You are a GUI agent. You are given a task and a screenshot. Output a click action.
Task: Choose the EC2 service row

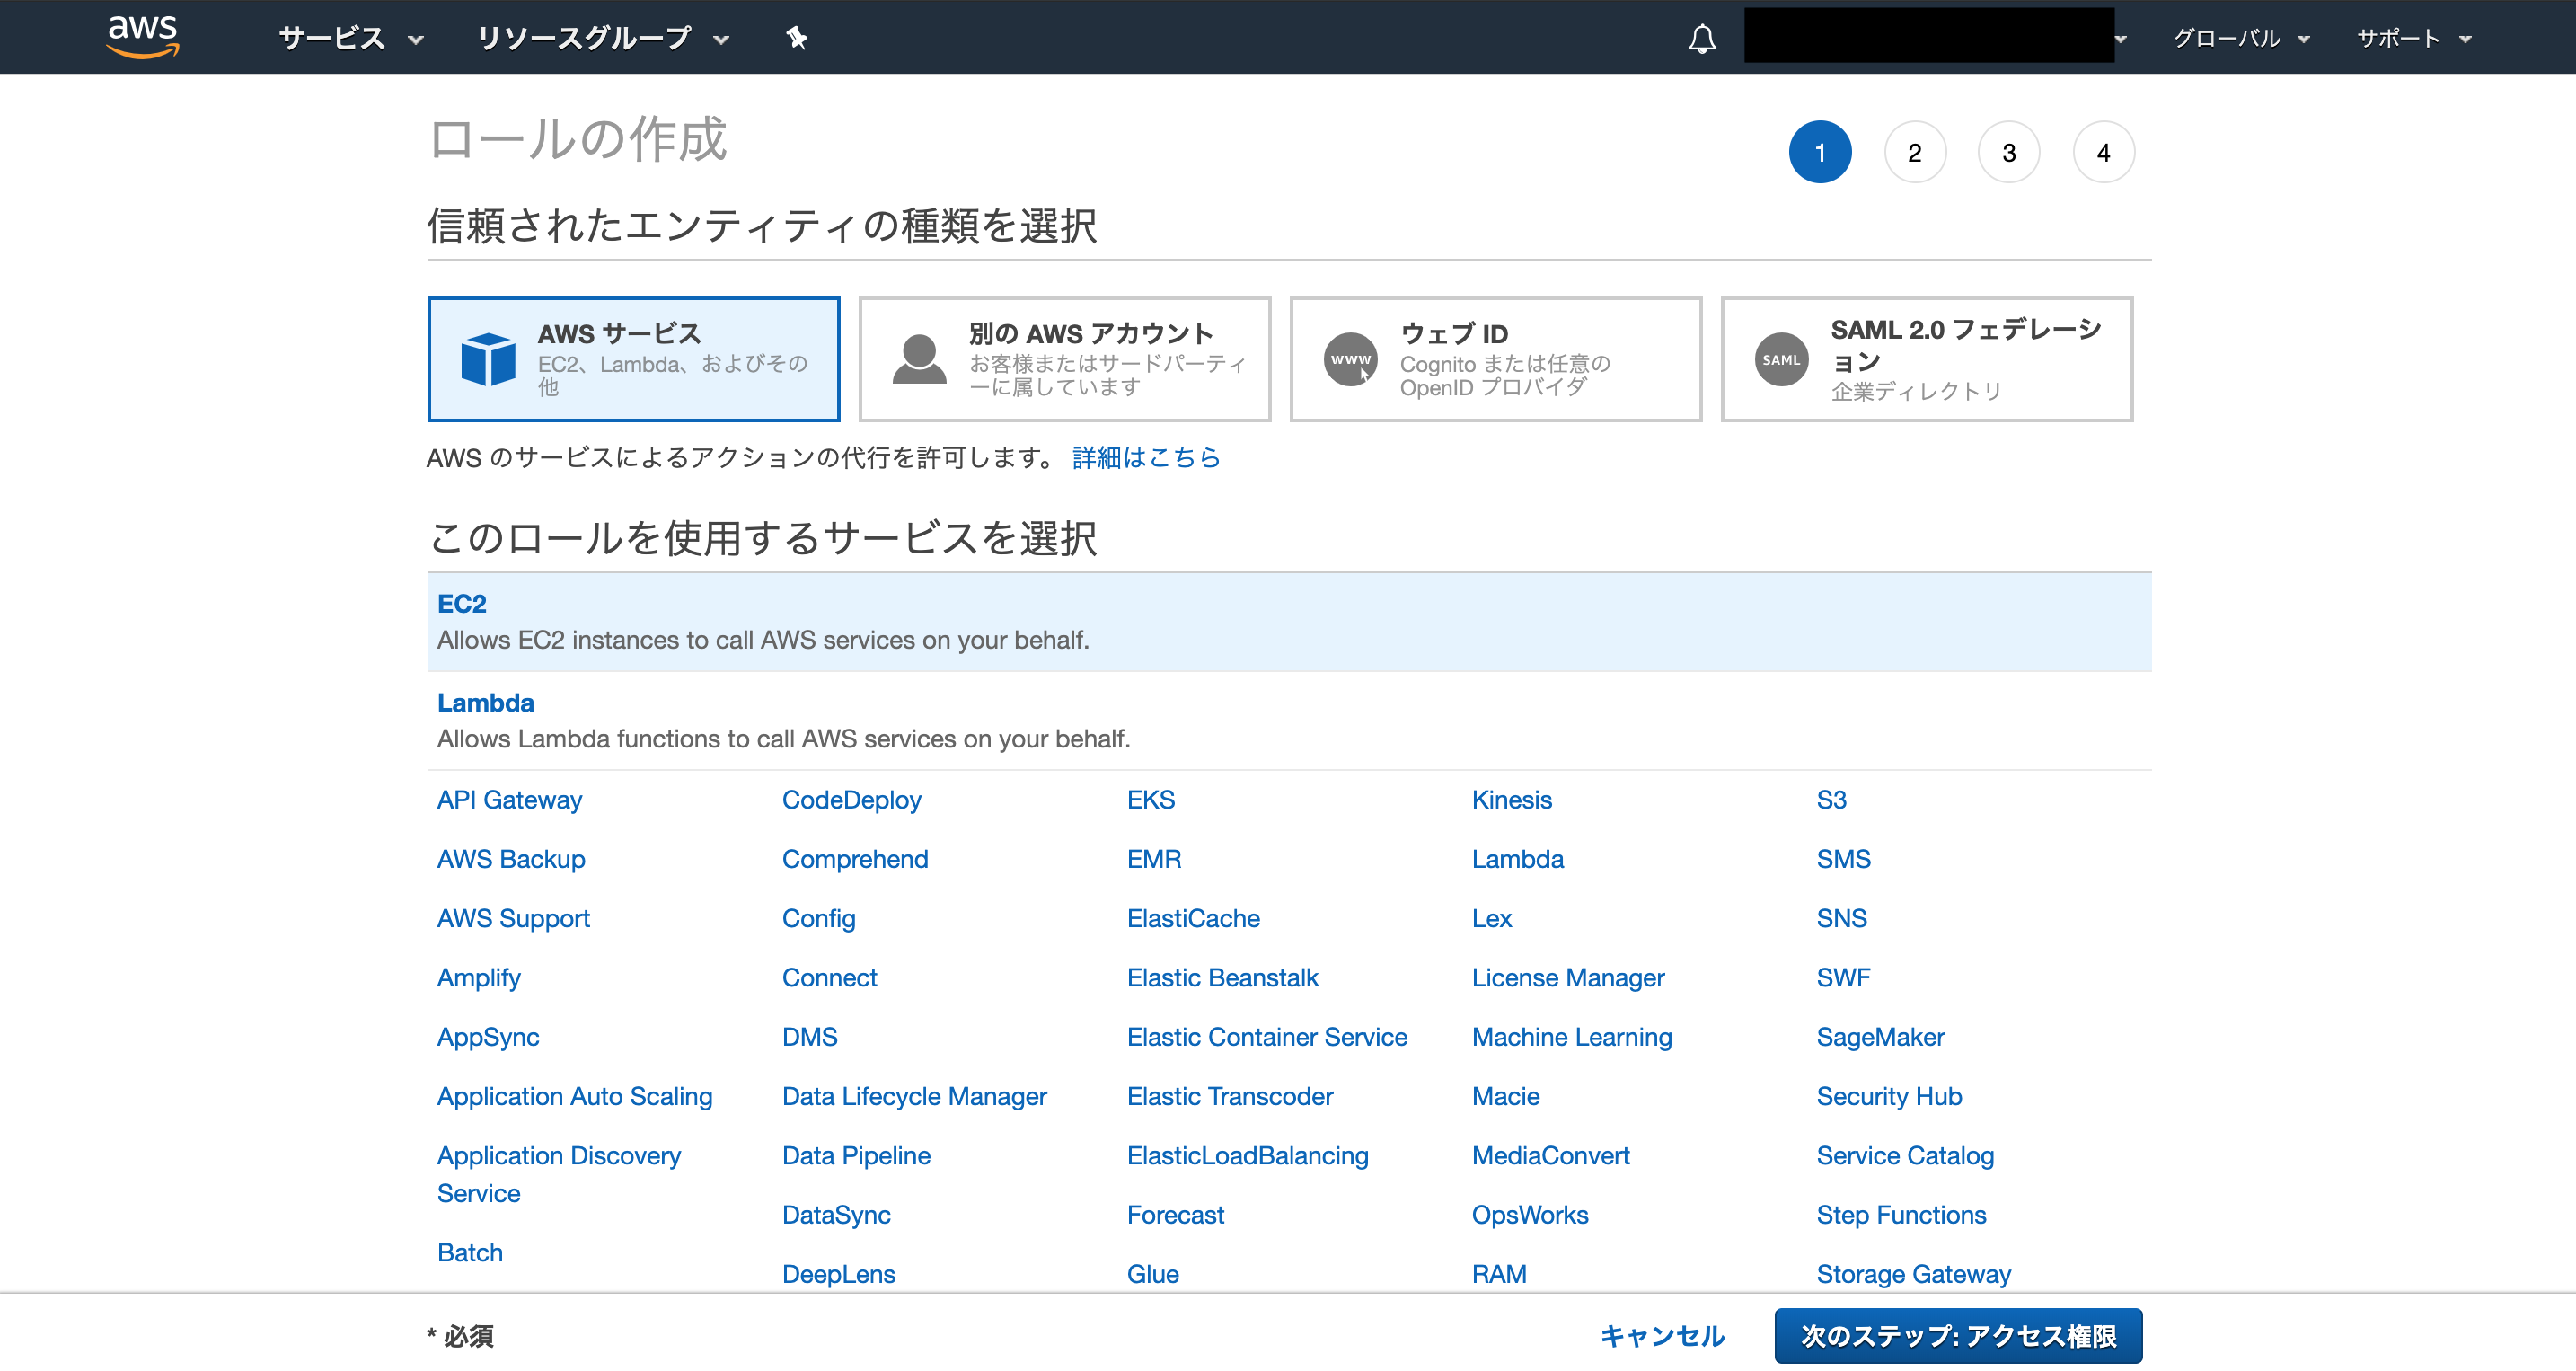(1288, 621)
